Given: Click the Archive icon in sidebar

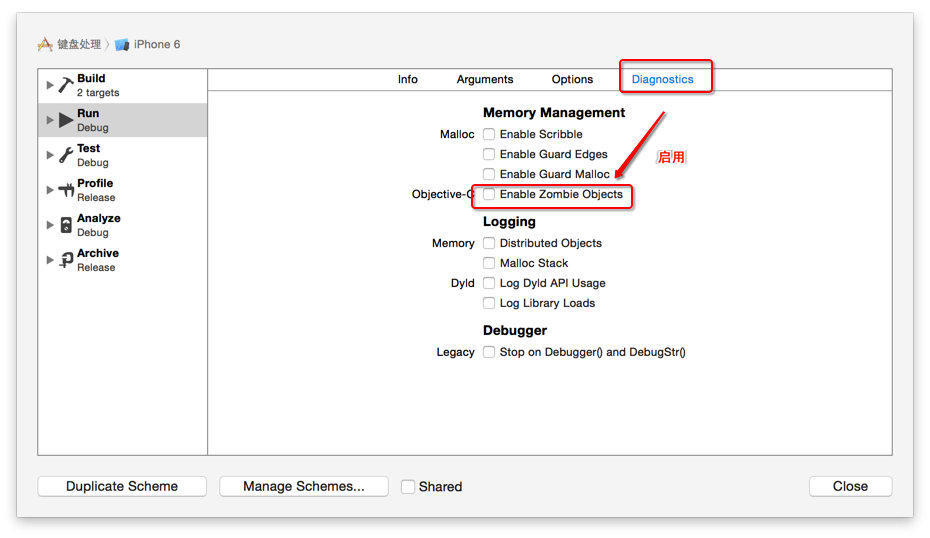Looking at the screenshot, I should point(66,260).
